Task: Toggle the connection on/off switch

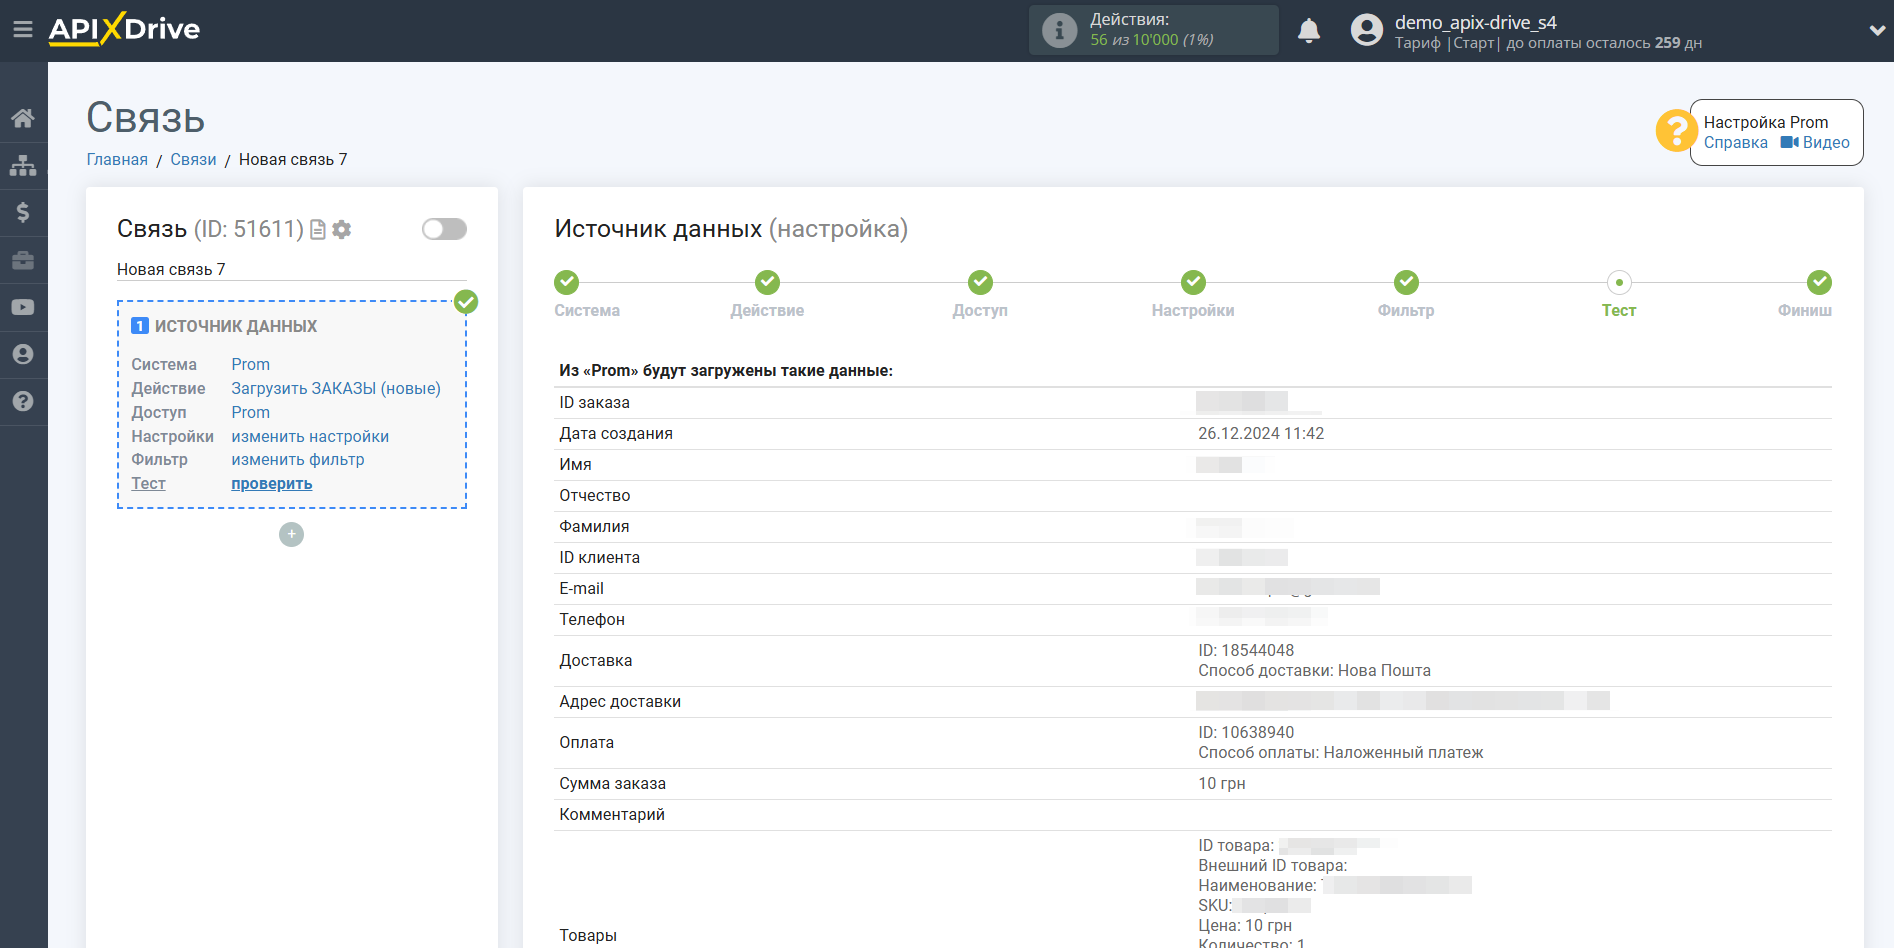Action: 444,229
